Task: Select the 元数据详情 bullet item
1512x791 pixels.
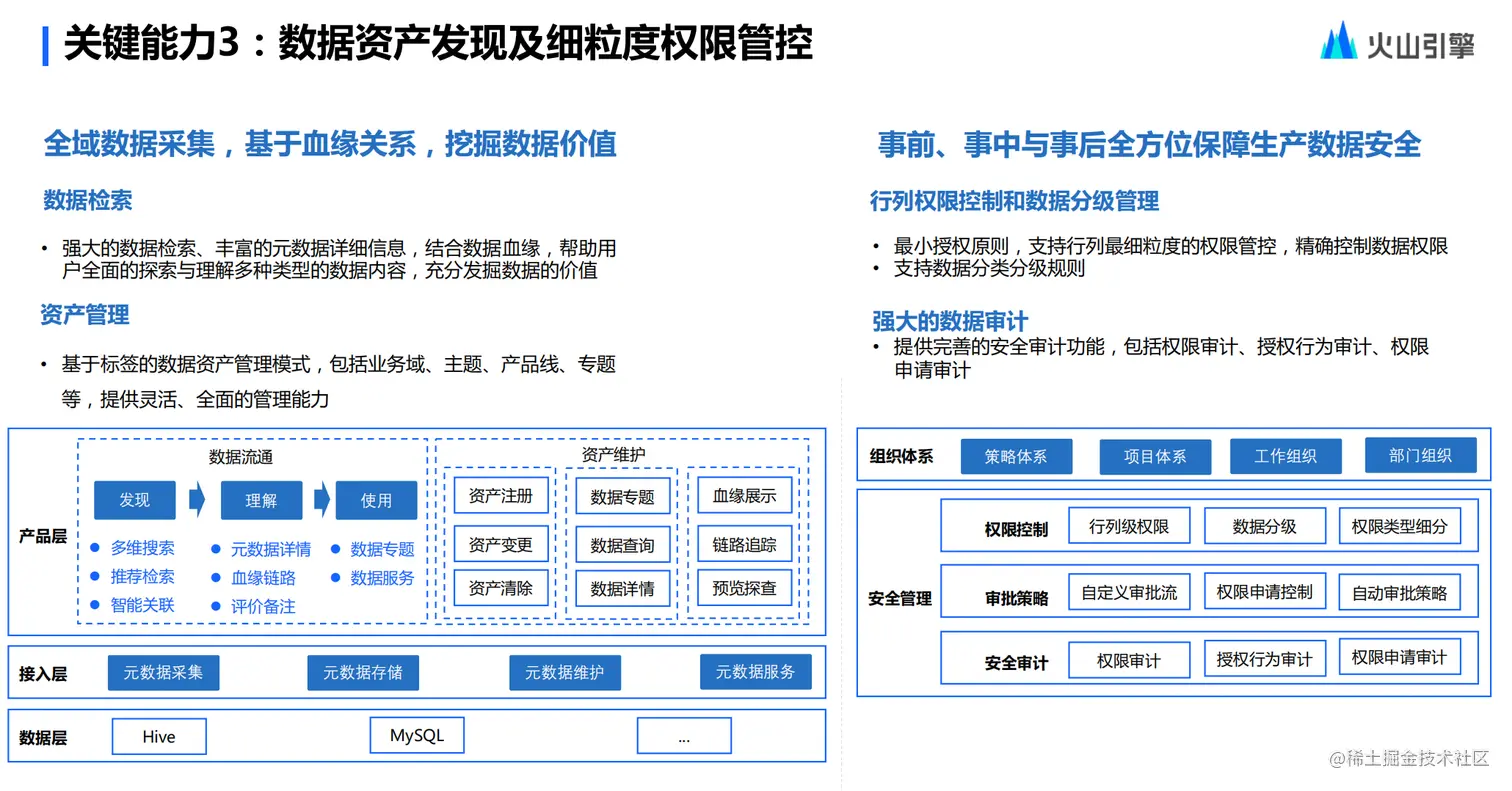Action: (x=261, y=549)
